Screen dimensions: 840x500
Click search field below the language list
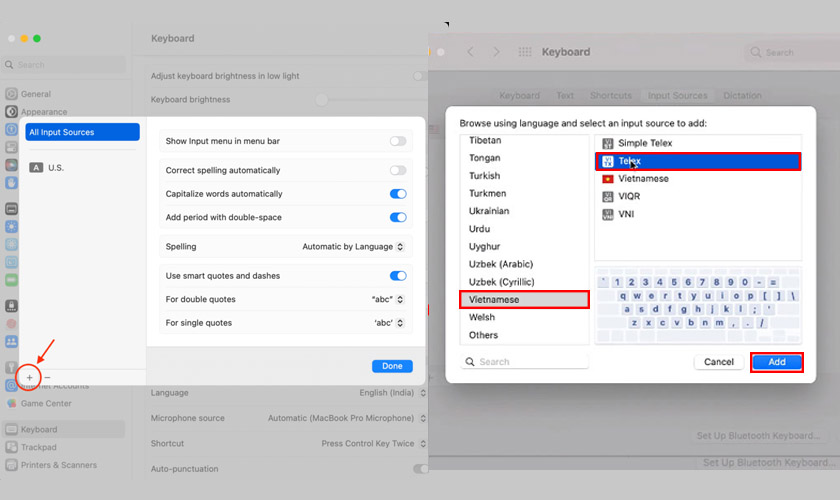pos(524,362)
